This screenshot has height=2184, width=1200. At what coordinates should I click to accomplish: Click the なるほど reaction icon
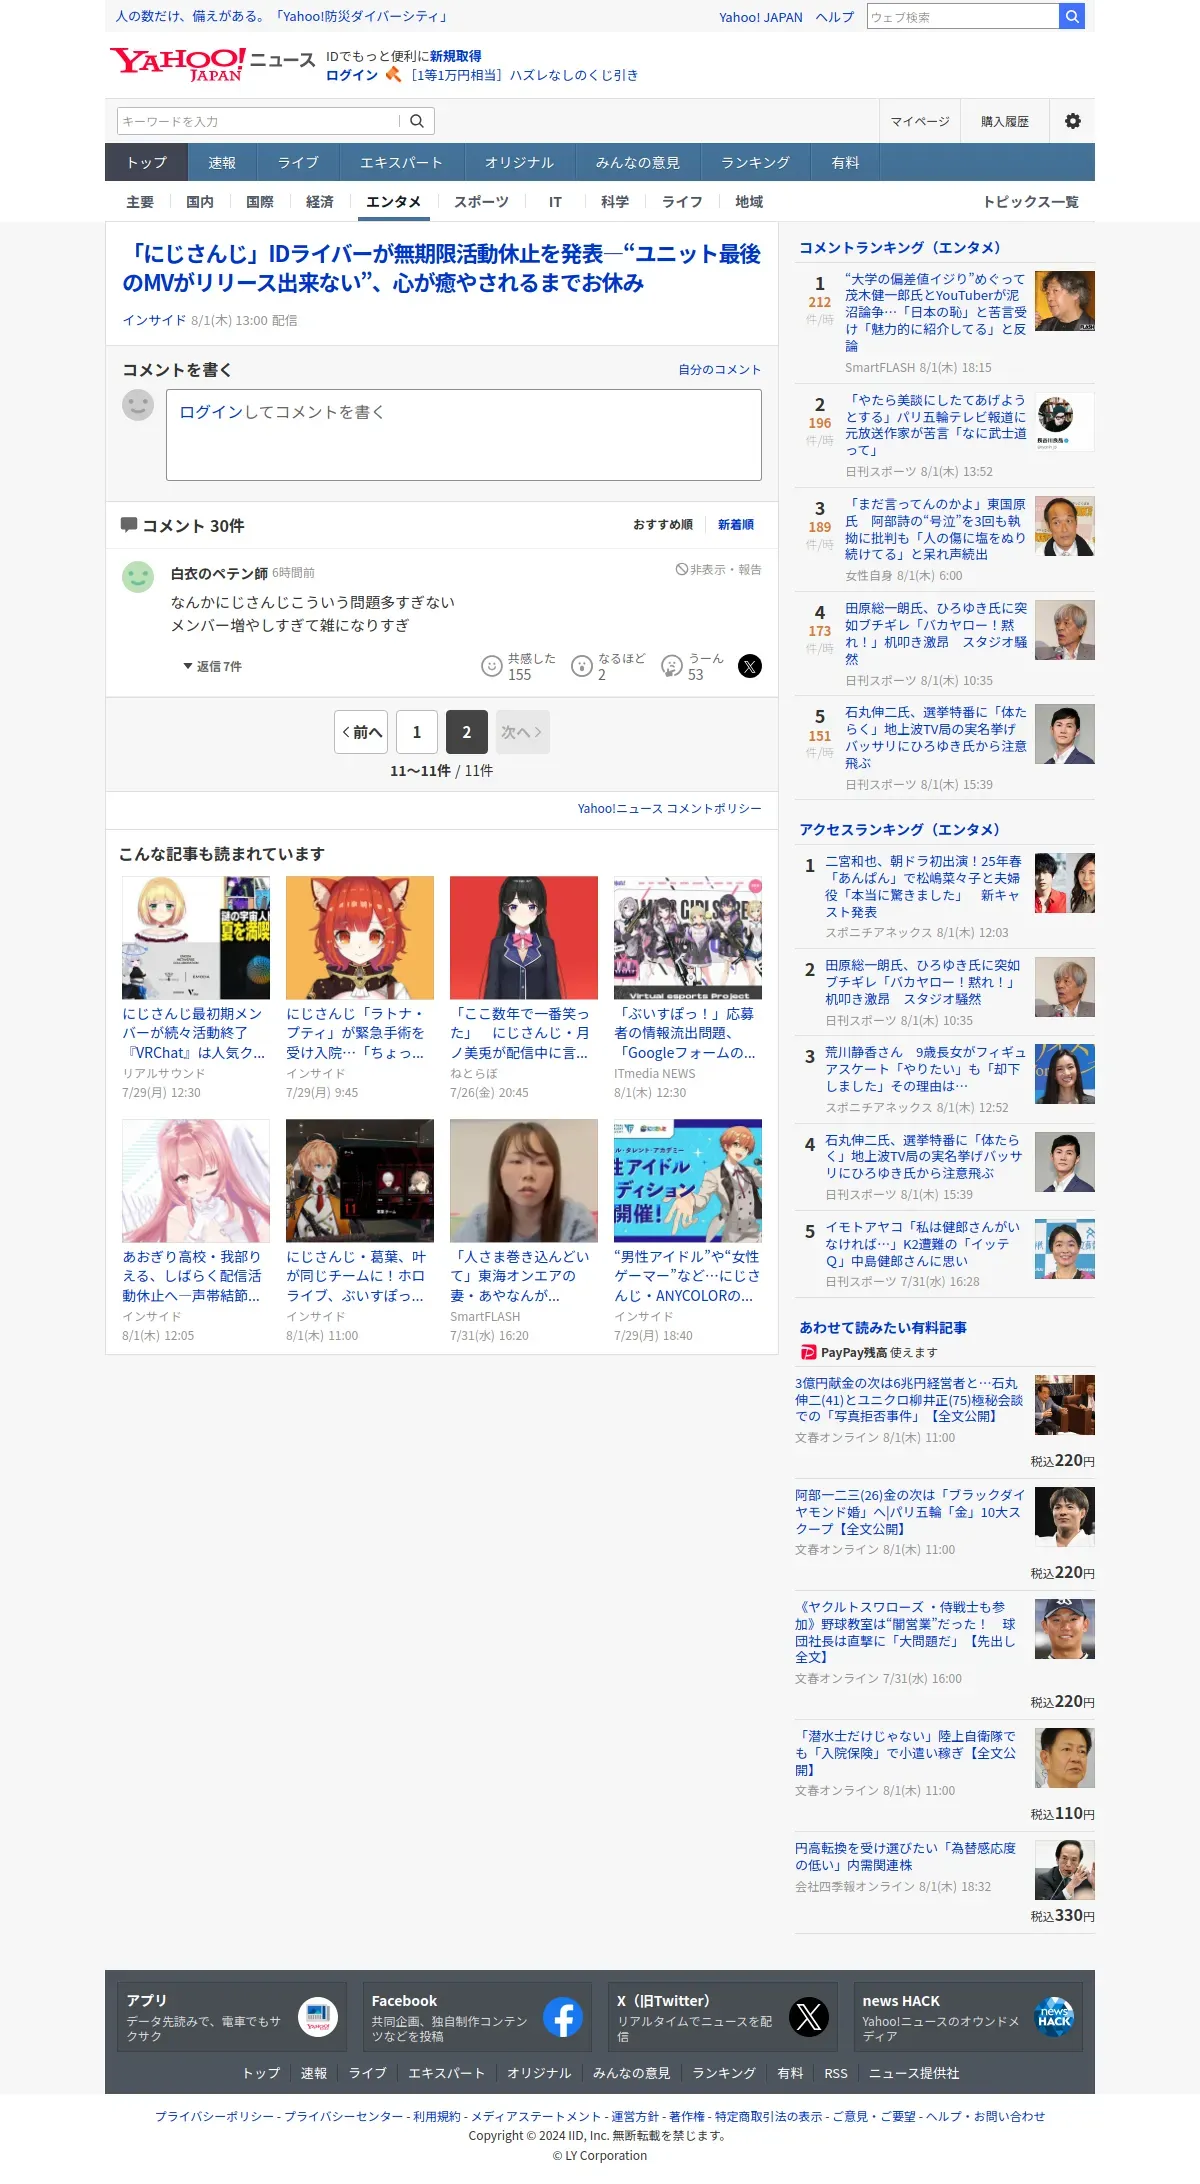pyautogui.click(x=582, y=666)
